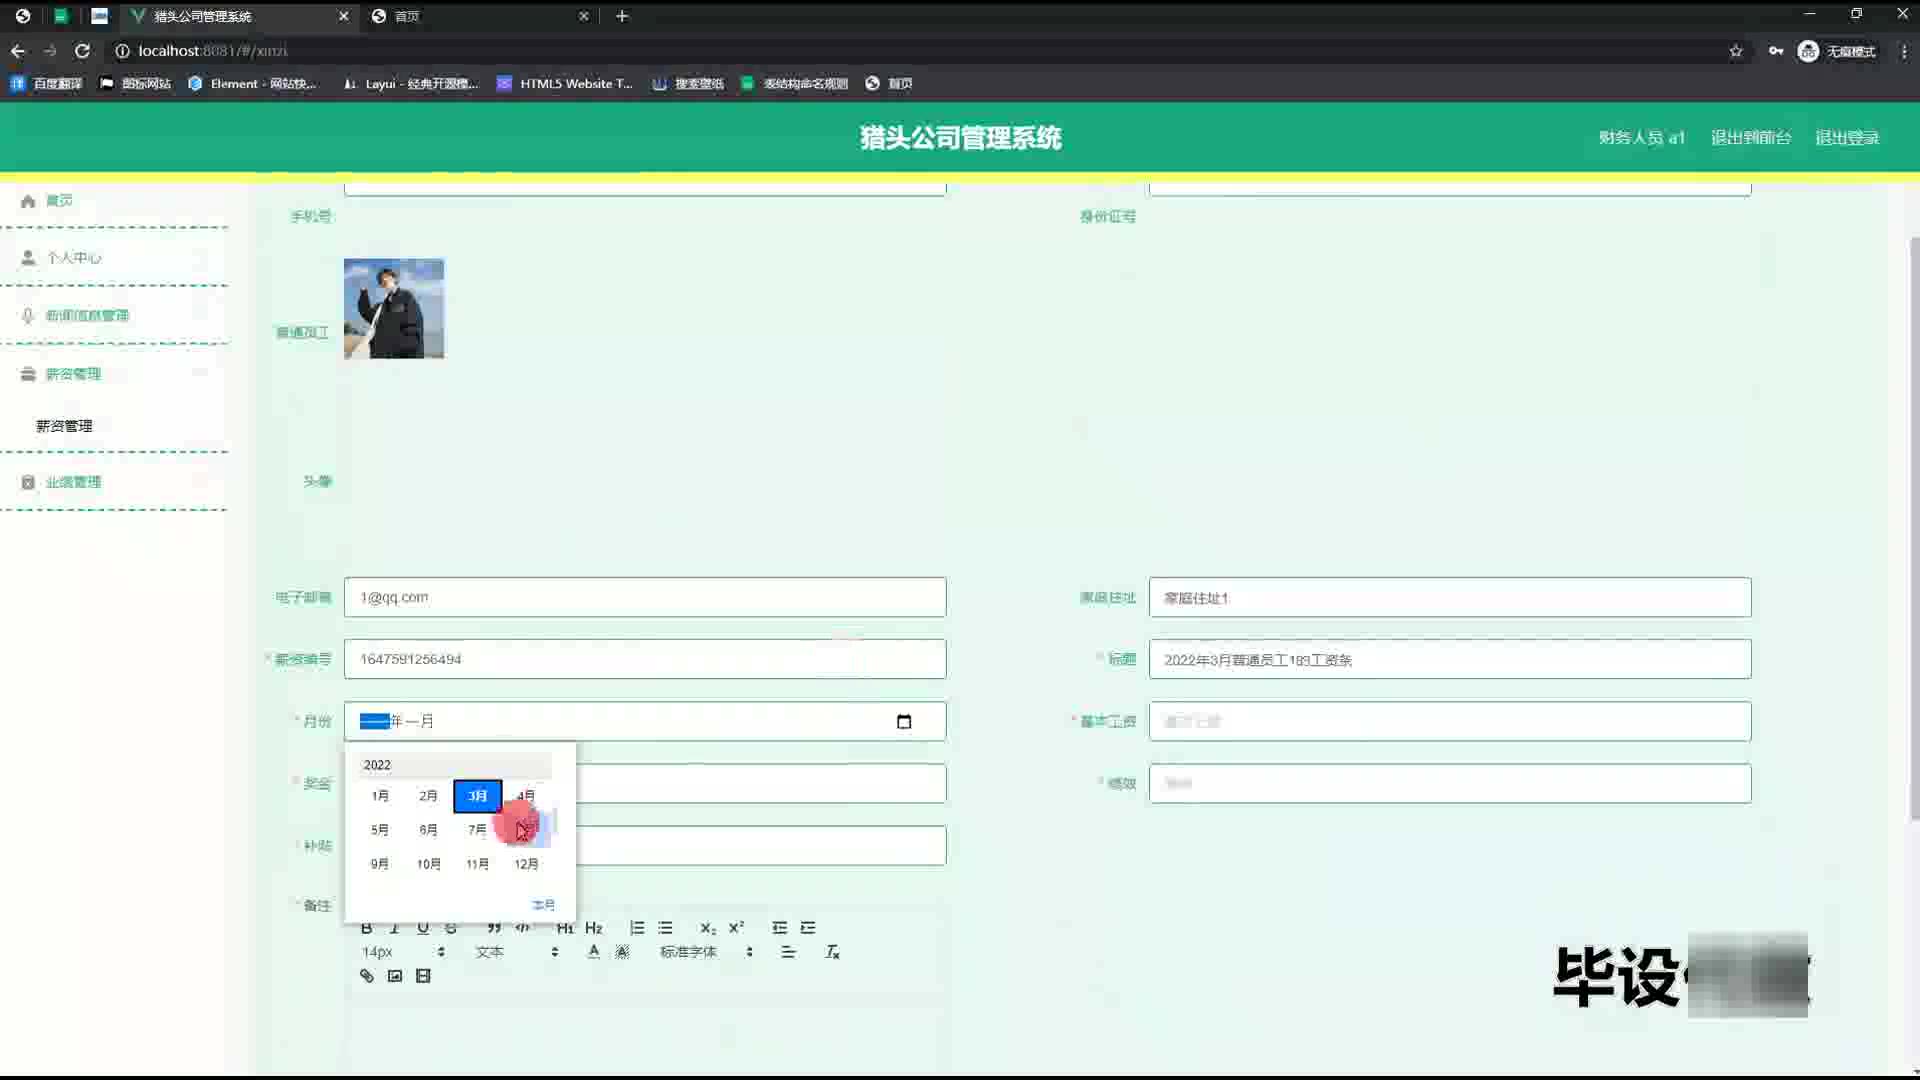1920x1080 pixels.
Task: Click 退出到前台 in the header
Action: [1751, 138]
